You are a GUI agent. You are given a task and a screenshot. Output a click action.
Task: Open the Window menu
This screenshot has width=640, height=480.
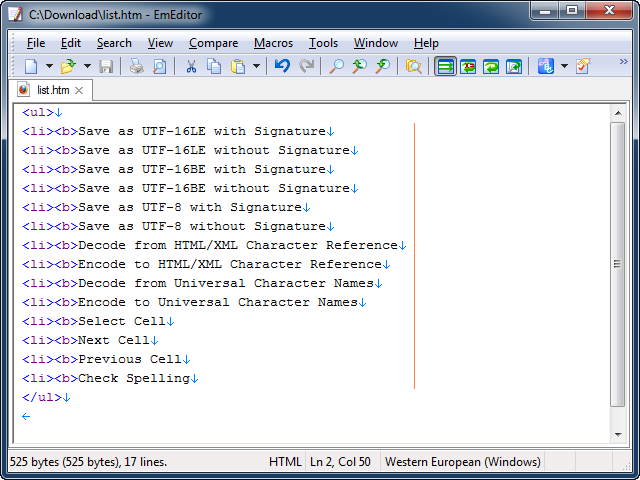tap(376, 43)
